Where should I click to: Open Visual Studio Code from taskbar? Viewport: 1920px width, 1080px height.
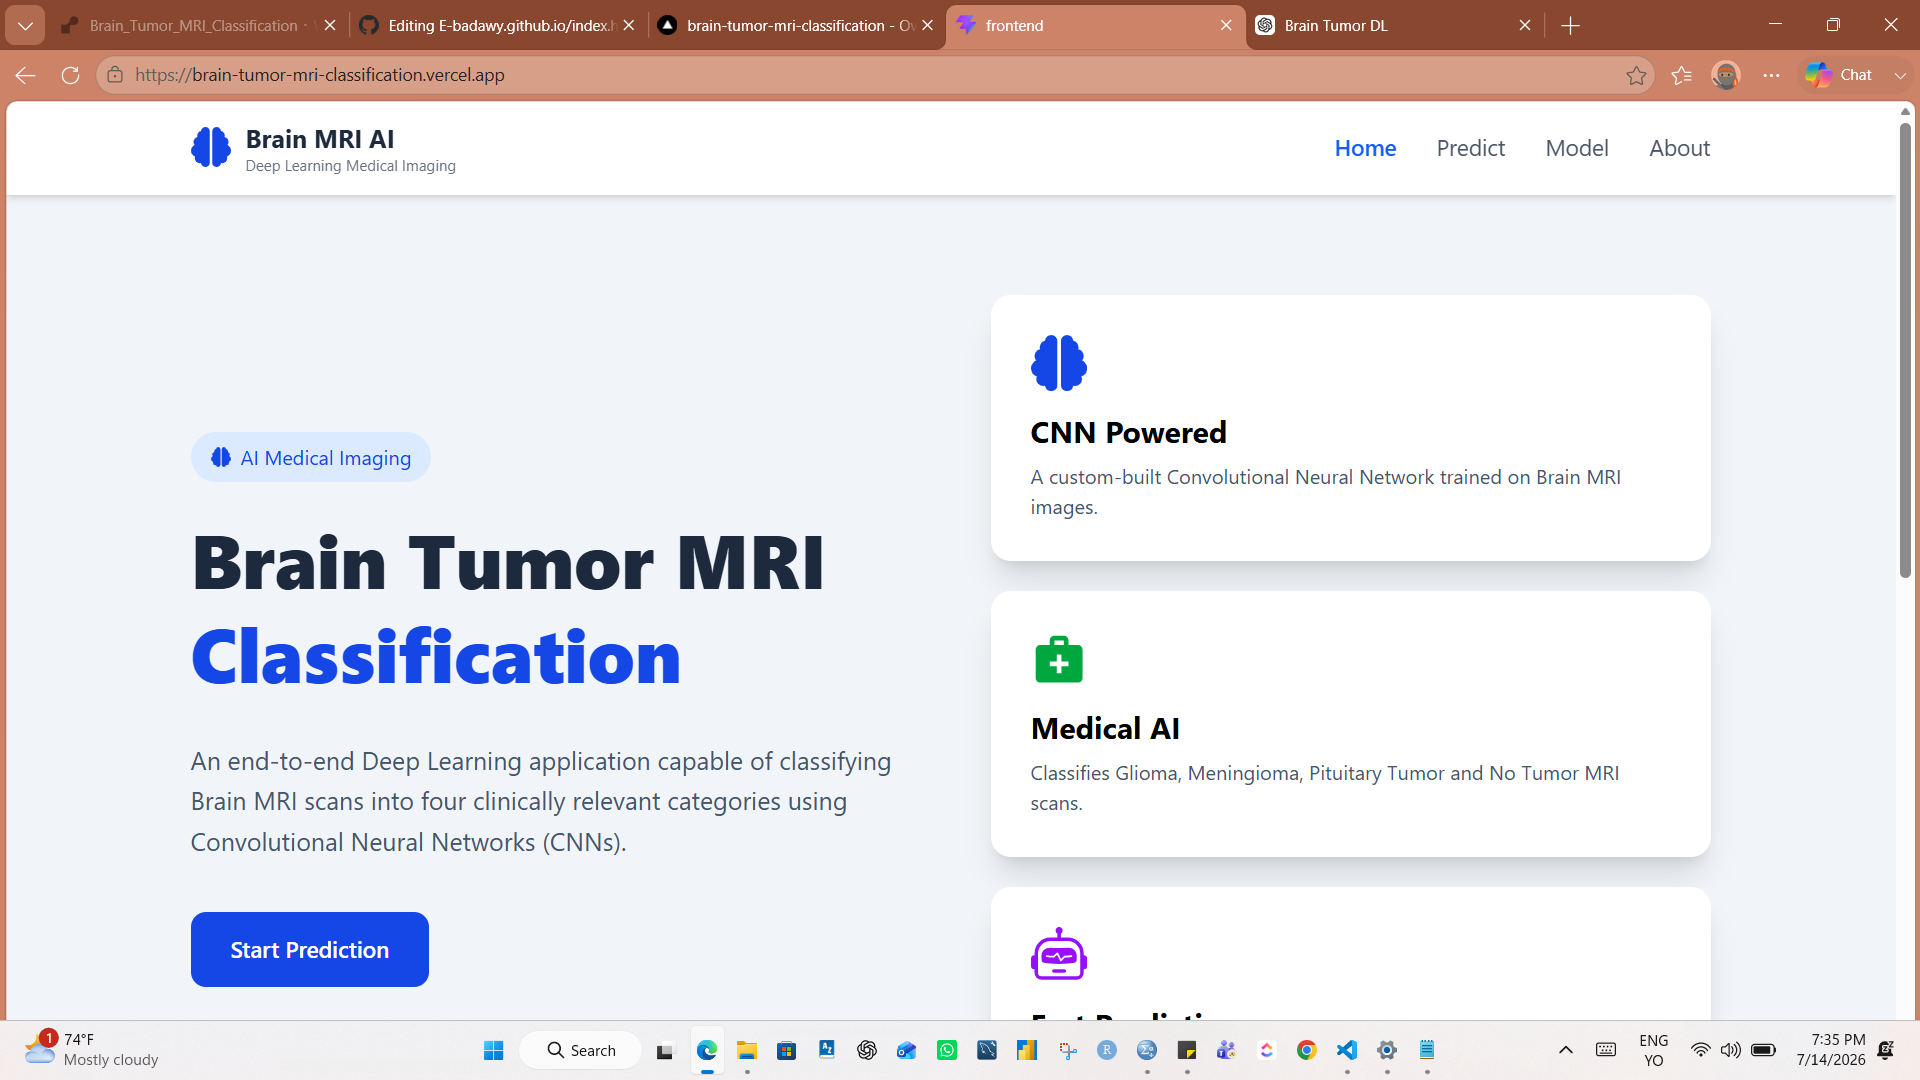pyautogui.click(x=1347, y=1050)
